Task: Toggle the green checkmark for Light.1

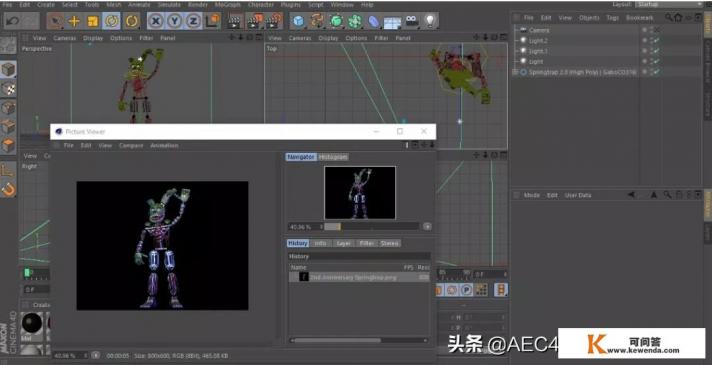Action: [657, 51]
